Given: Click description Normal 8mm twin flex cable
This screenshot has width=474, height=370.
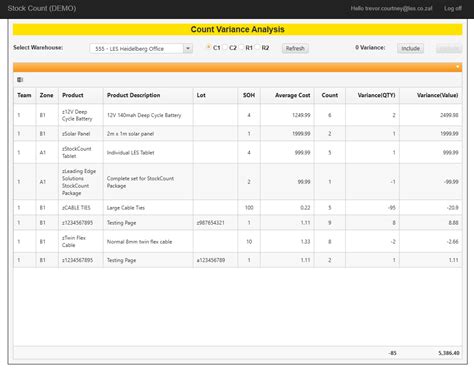Looking at the screenshot, I should [x=139, y=242].
